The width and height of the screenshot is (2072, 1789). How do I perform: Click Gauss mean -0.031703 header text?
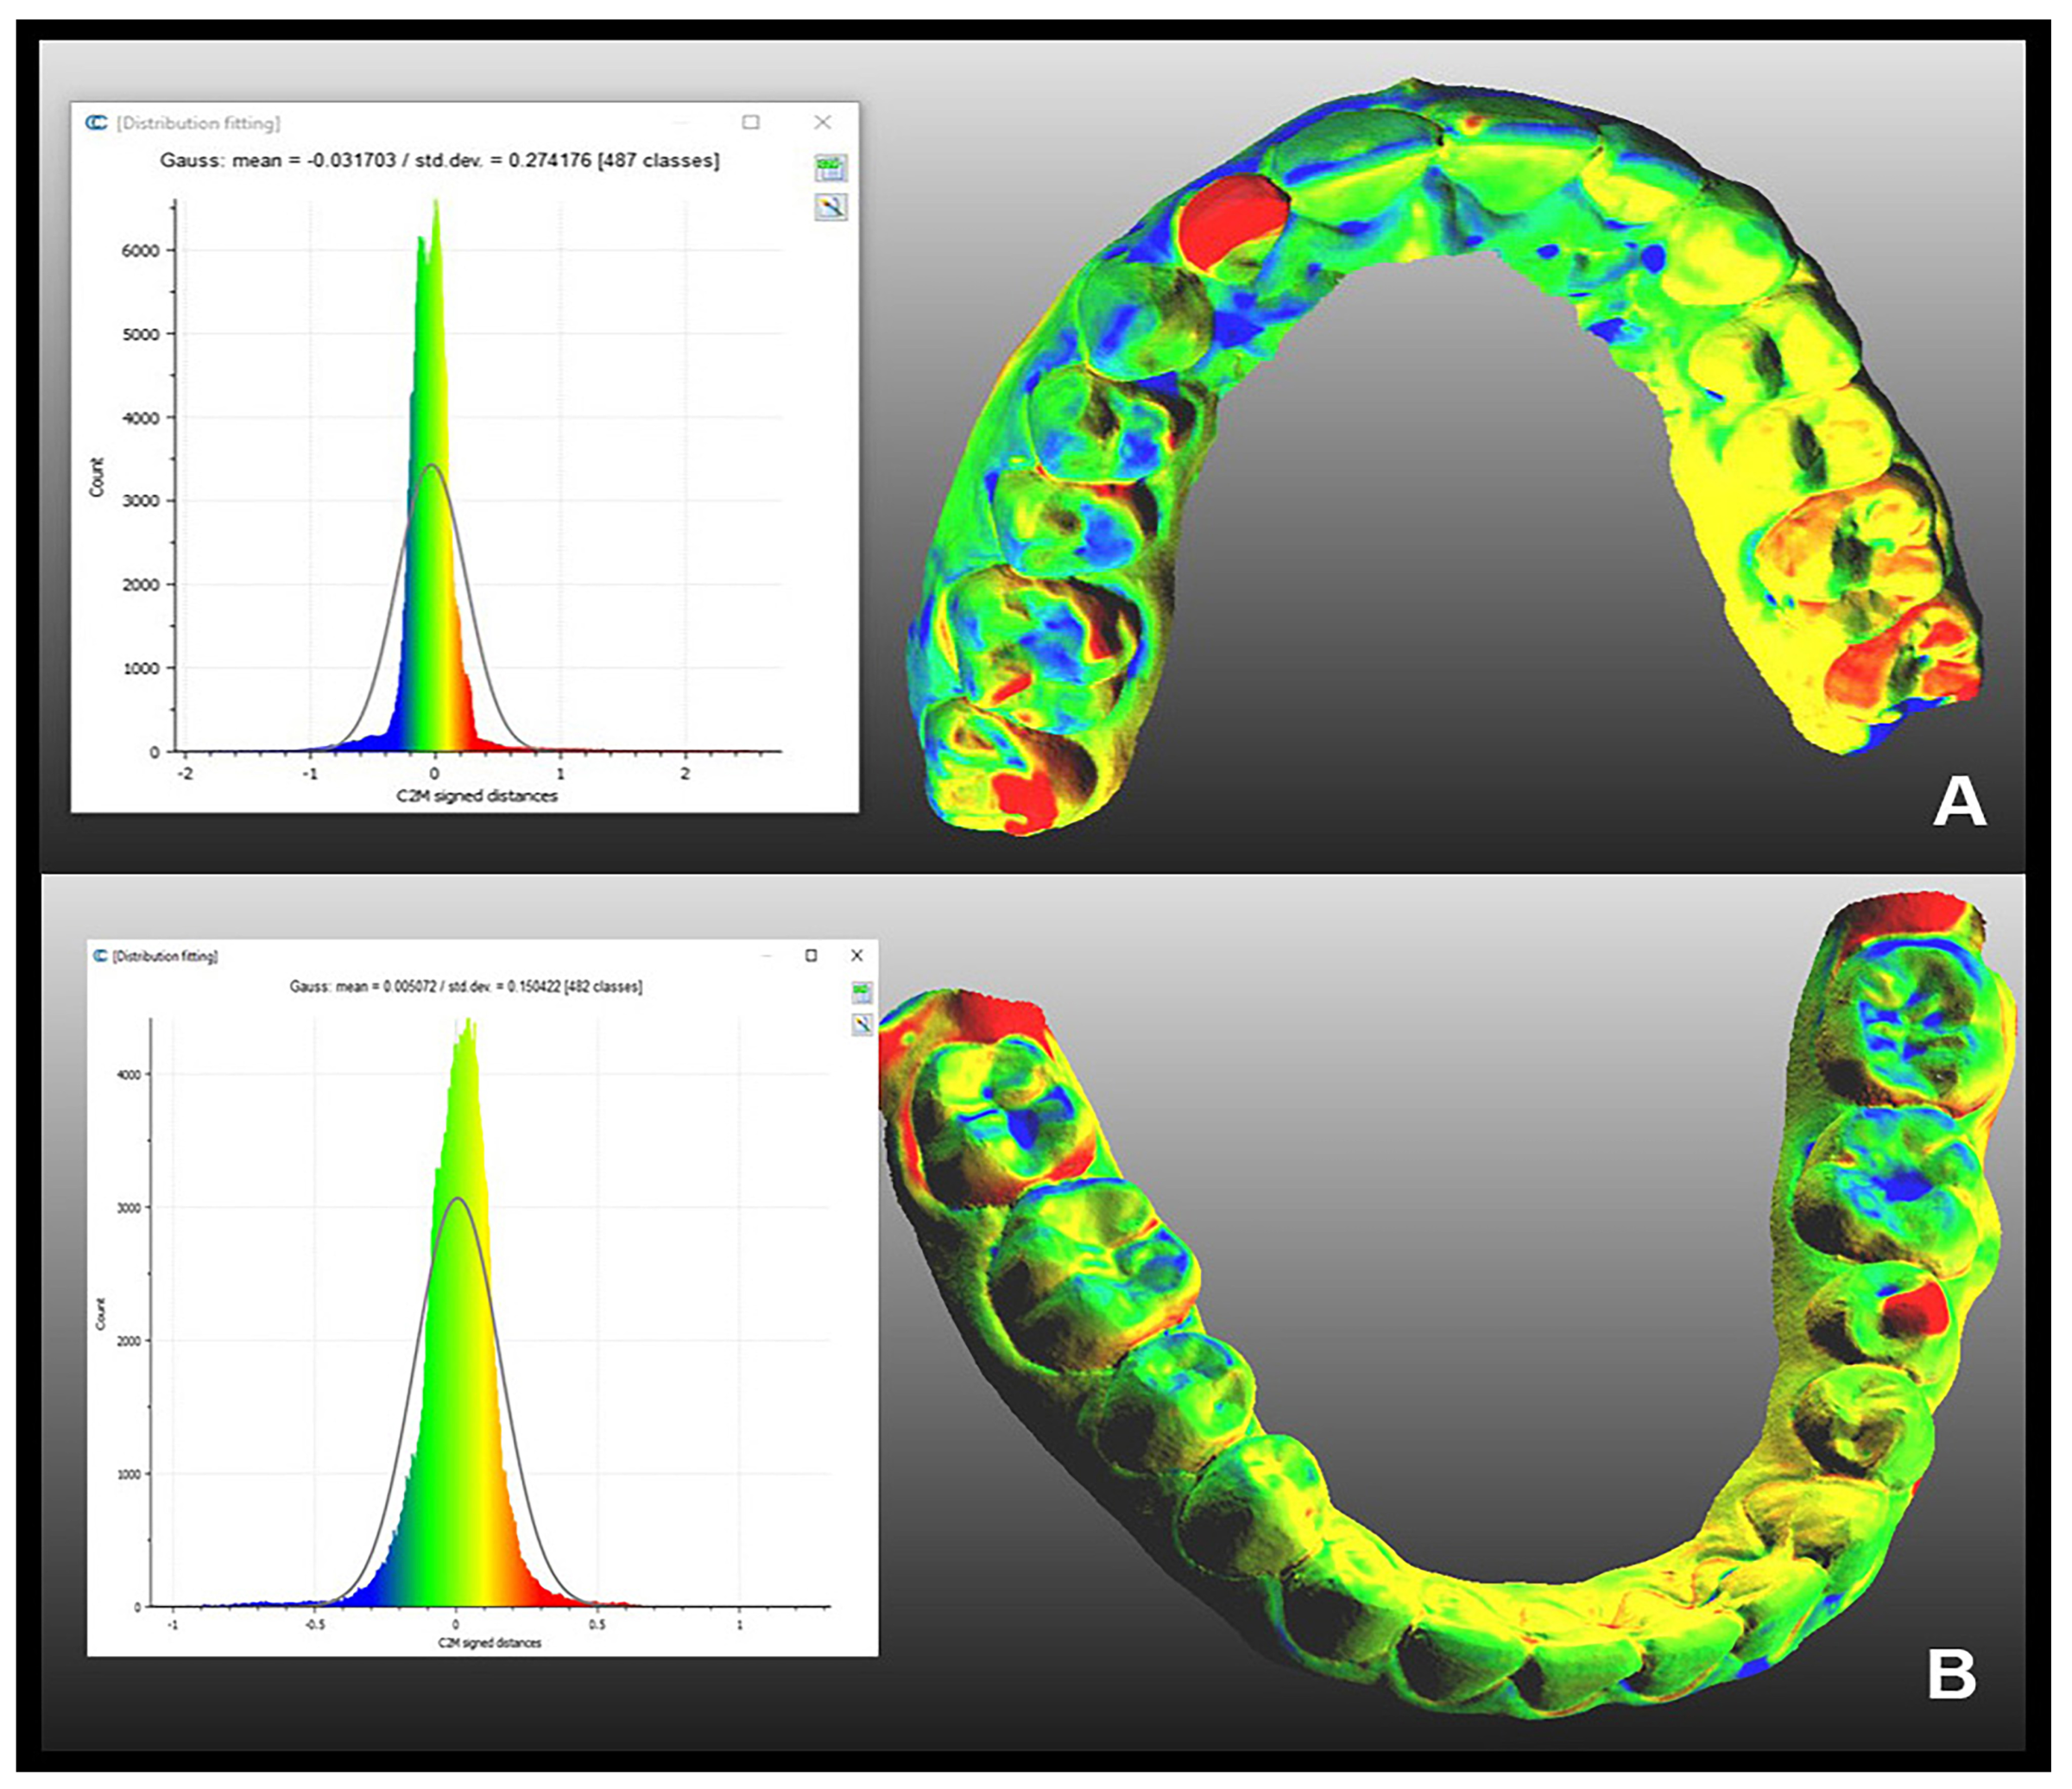click(x=439, y=160)
